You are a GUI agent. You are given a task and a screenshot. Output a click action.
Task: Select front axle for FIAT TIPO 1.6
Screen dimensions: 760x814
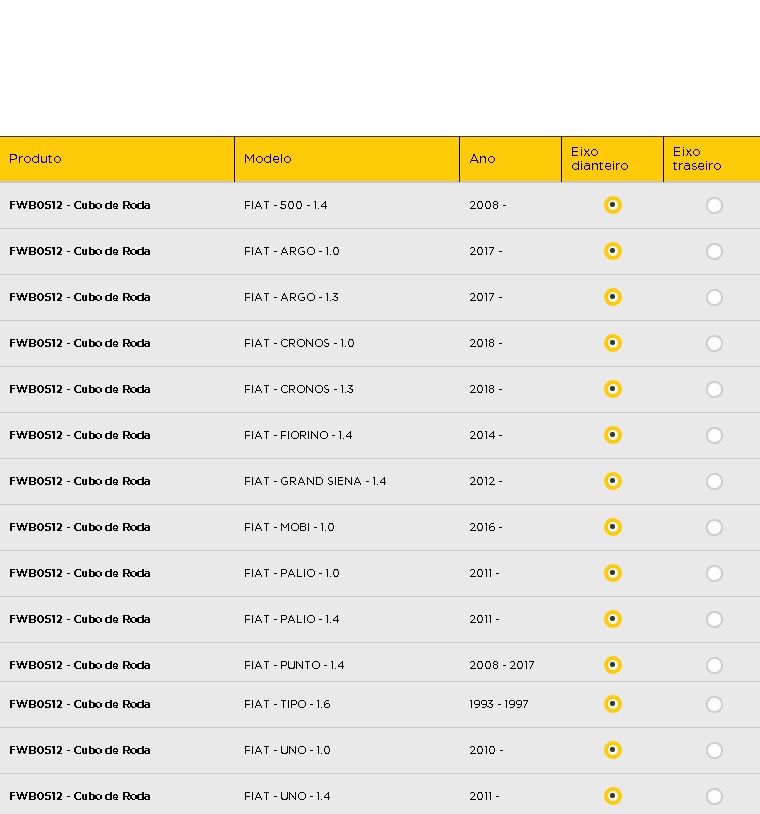tap(613, 704)
